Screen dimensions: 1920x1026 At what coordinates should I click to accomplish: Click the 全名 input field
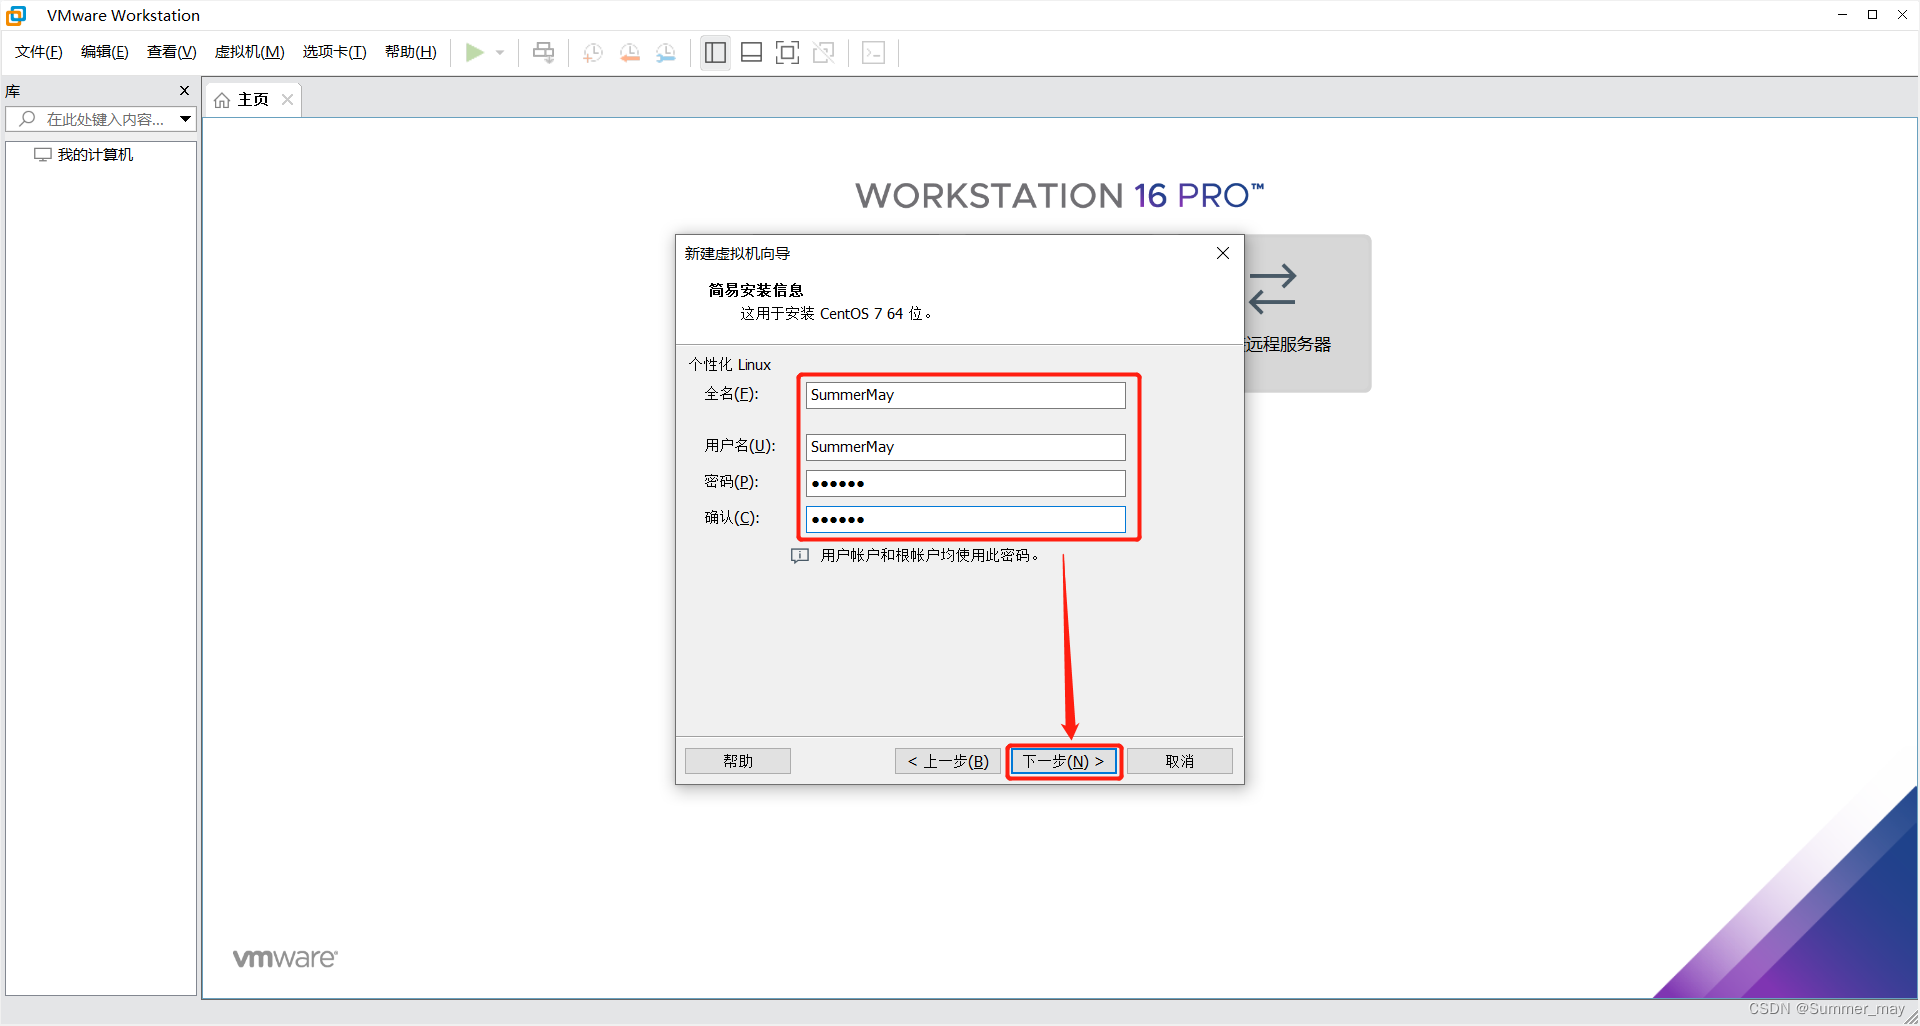pyautogui.click(x=965, y=395)
